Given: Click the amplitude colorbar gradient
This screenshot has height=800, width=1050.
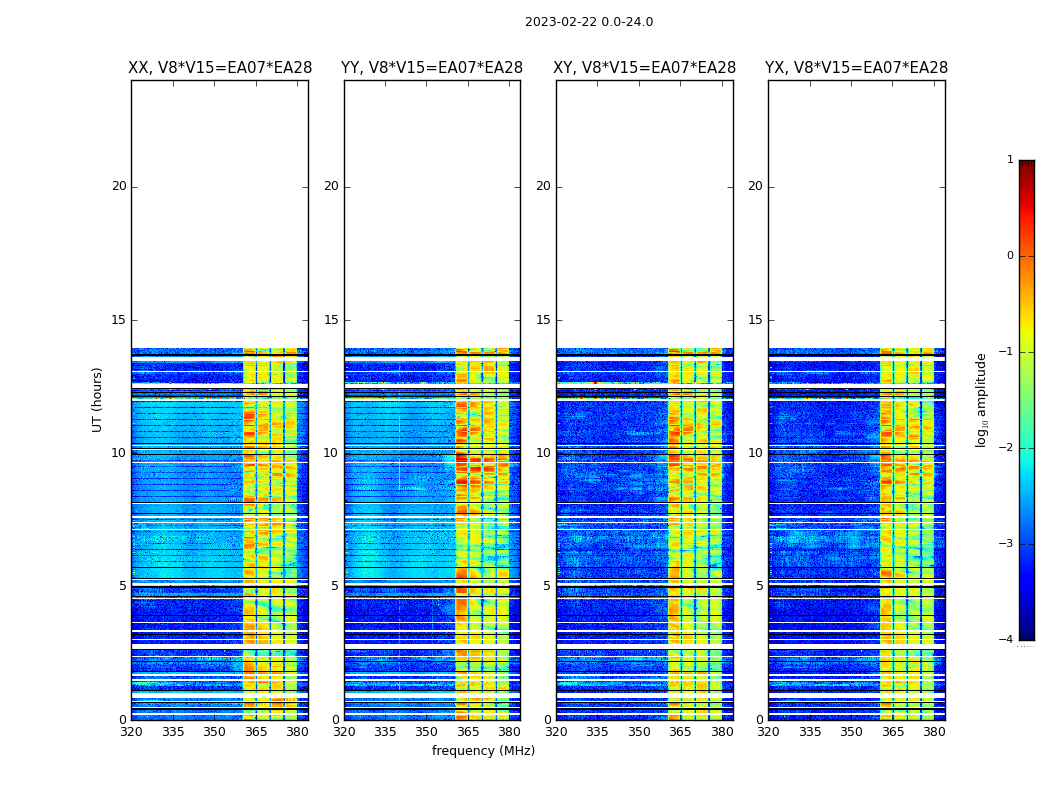Looking at the screenshot, I should tap(1026, 400).
